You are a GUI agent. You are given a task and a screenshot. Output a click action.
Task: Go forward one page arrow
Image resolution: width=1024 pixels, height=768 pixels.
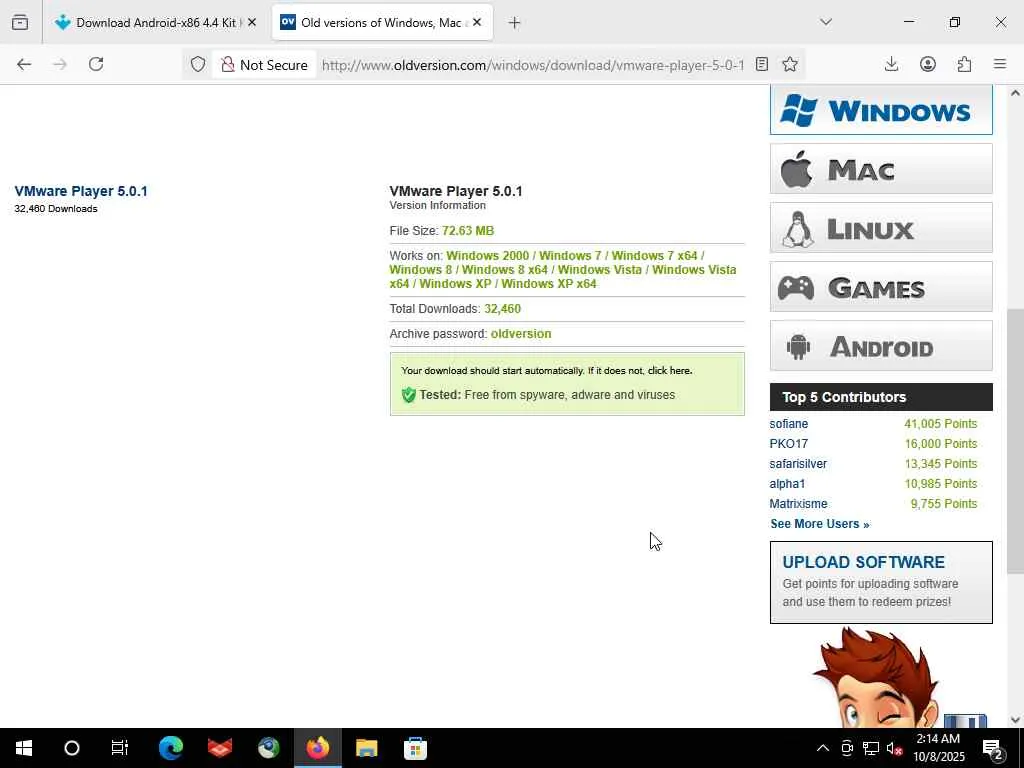(60, 64)
